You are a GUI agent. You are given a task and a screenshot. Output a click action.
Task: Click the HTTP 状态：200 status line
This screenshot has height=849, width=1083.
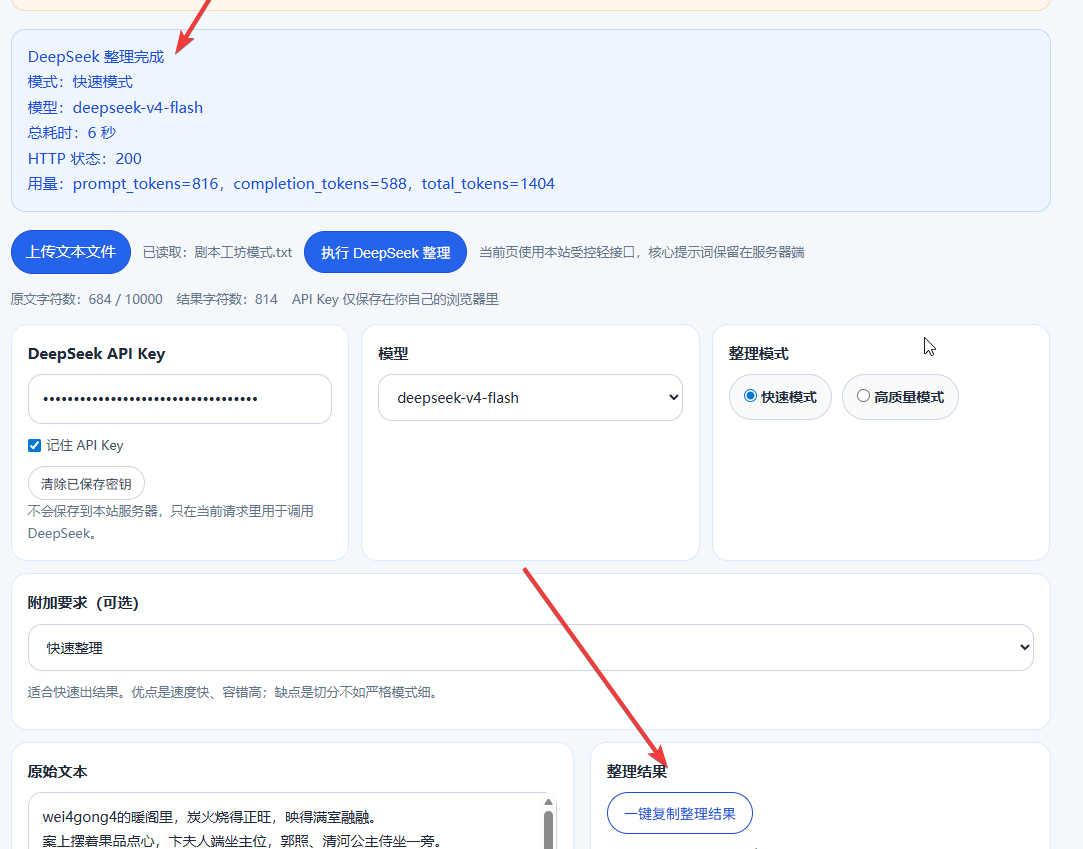click(x=85, y=159)
